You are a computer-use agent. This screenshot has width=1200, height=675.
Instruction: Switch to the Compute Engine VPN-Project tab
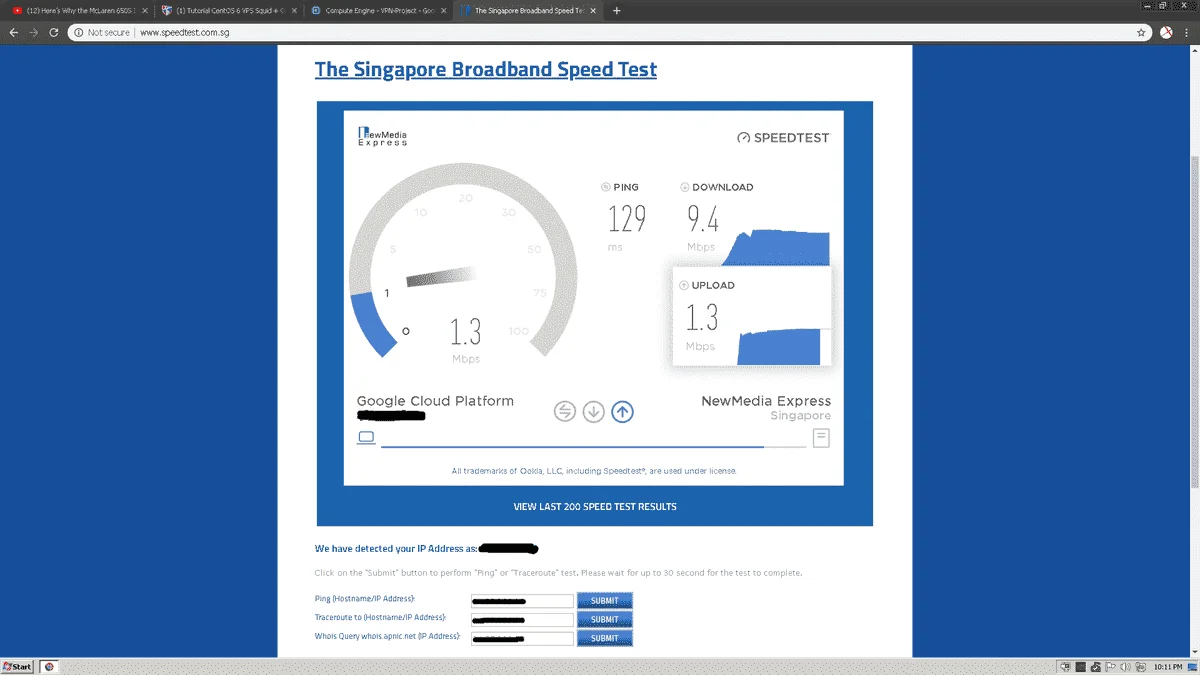pyautogui.click(x=378, y=11)
